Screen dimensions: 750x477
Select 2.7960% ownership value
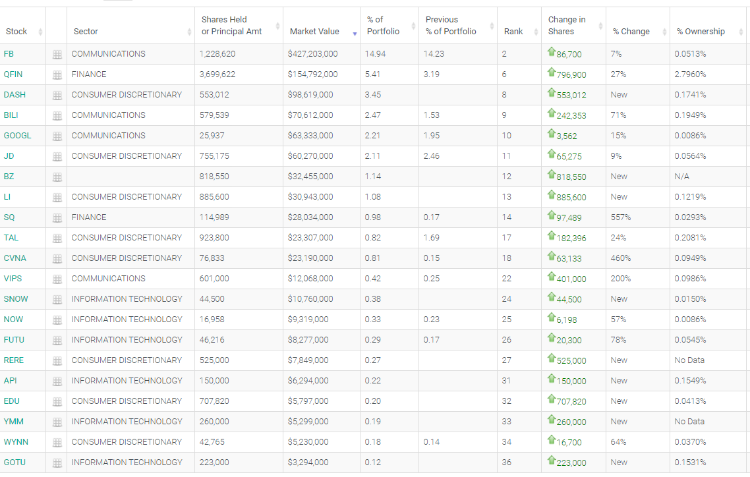point(690,74)
